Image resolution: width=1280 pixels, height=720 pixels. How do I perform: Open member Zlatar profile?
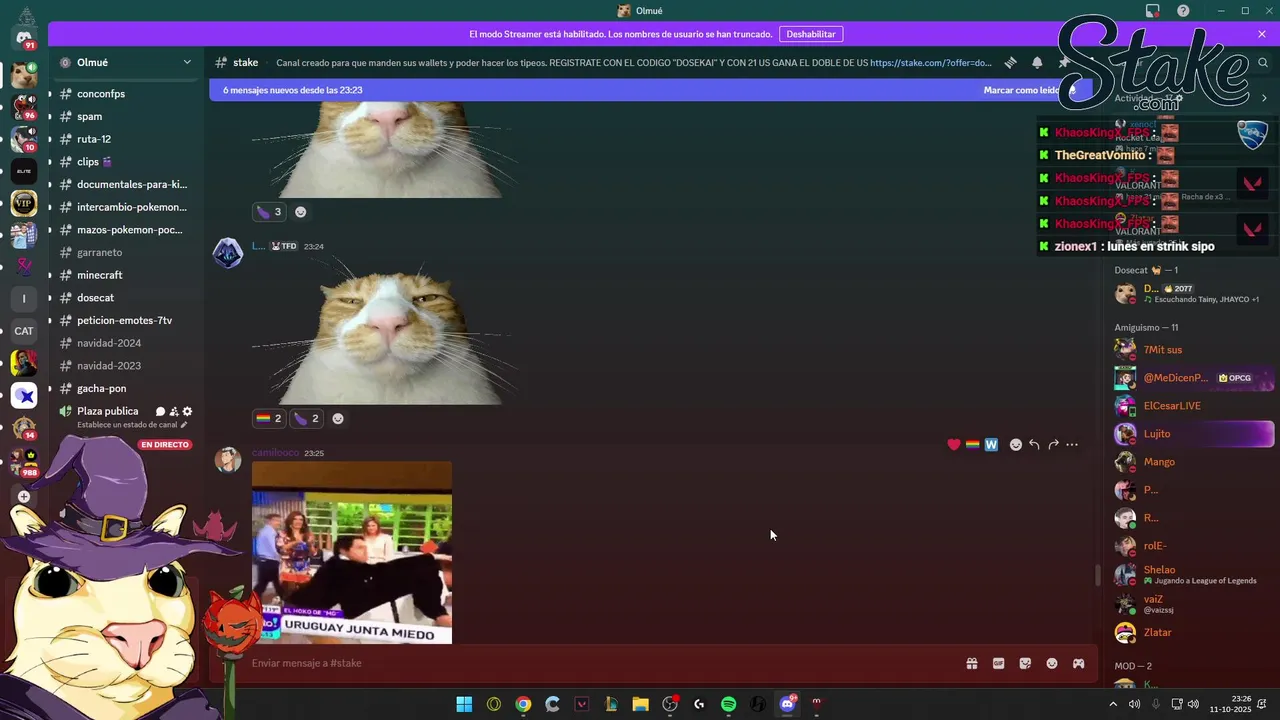click(x=1192, y=632)
